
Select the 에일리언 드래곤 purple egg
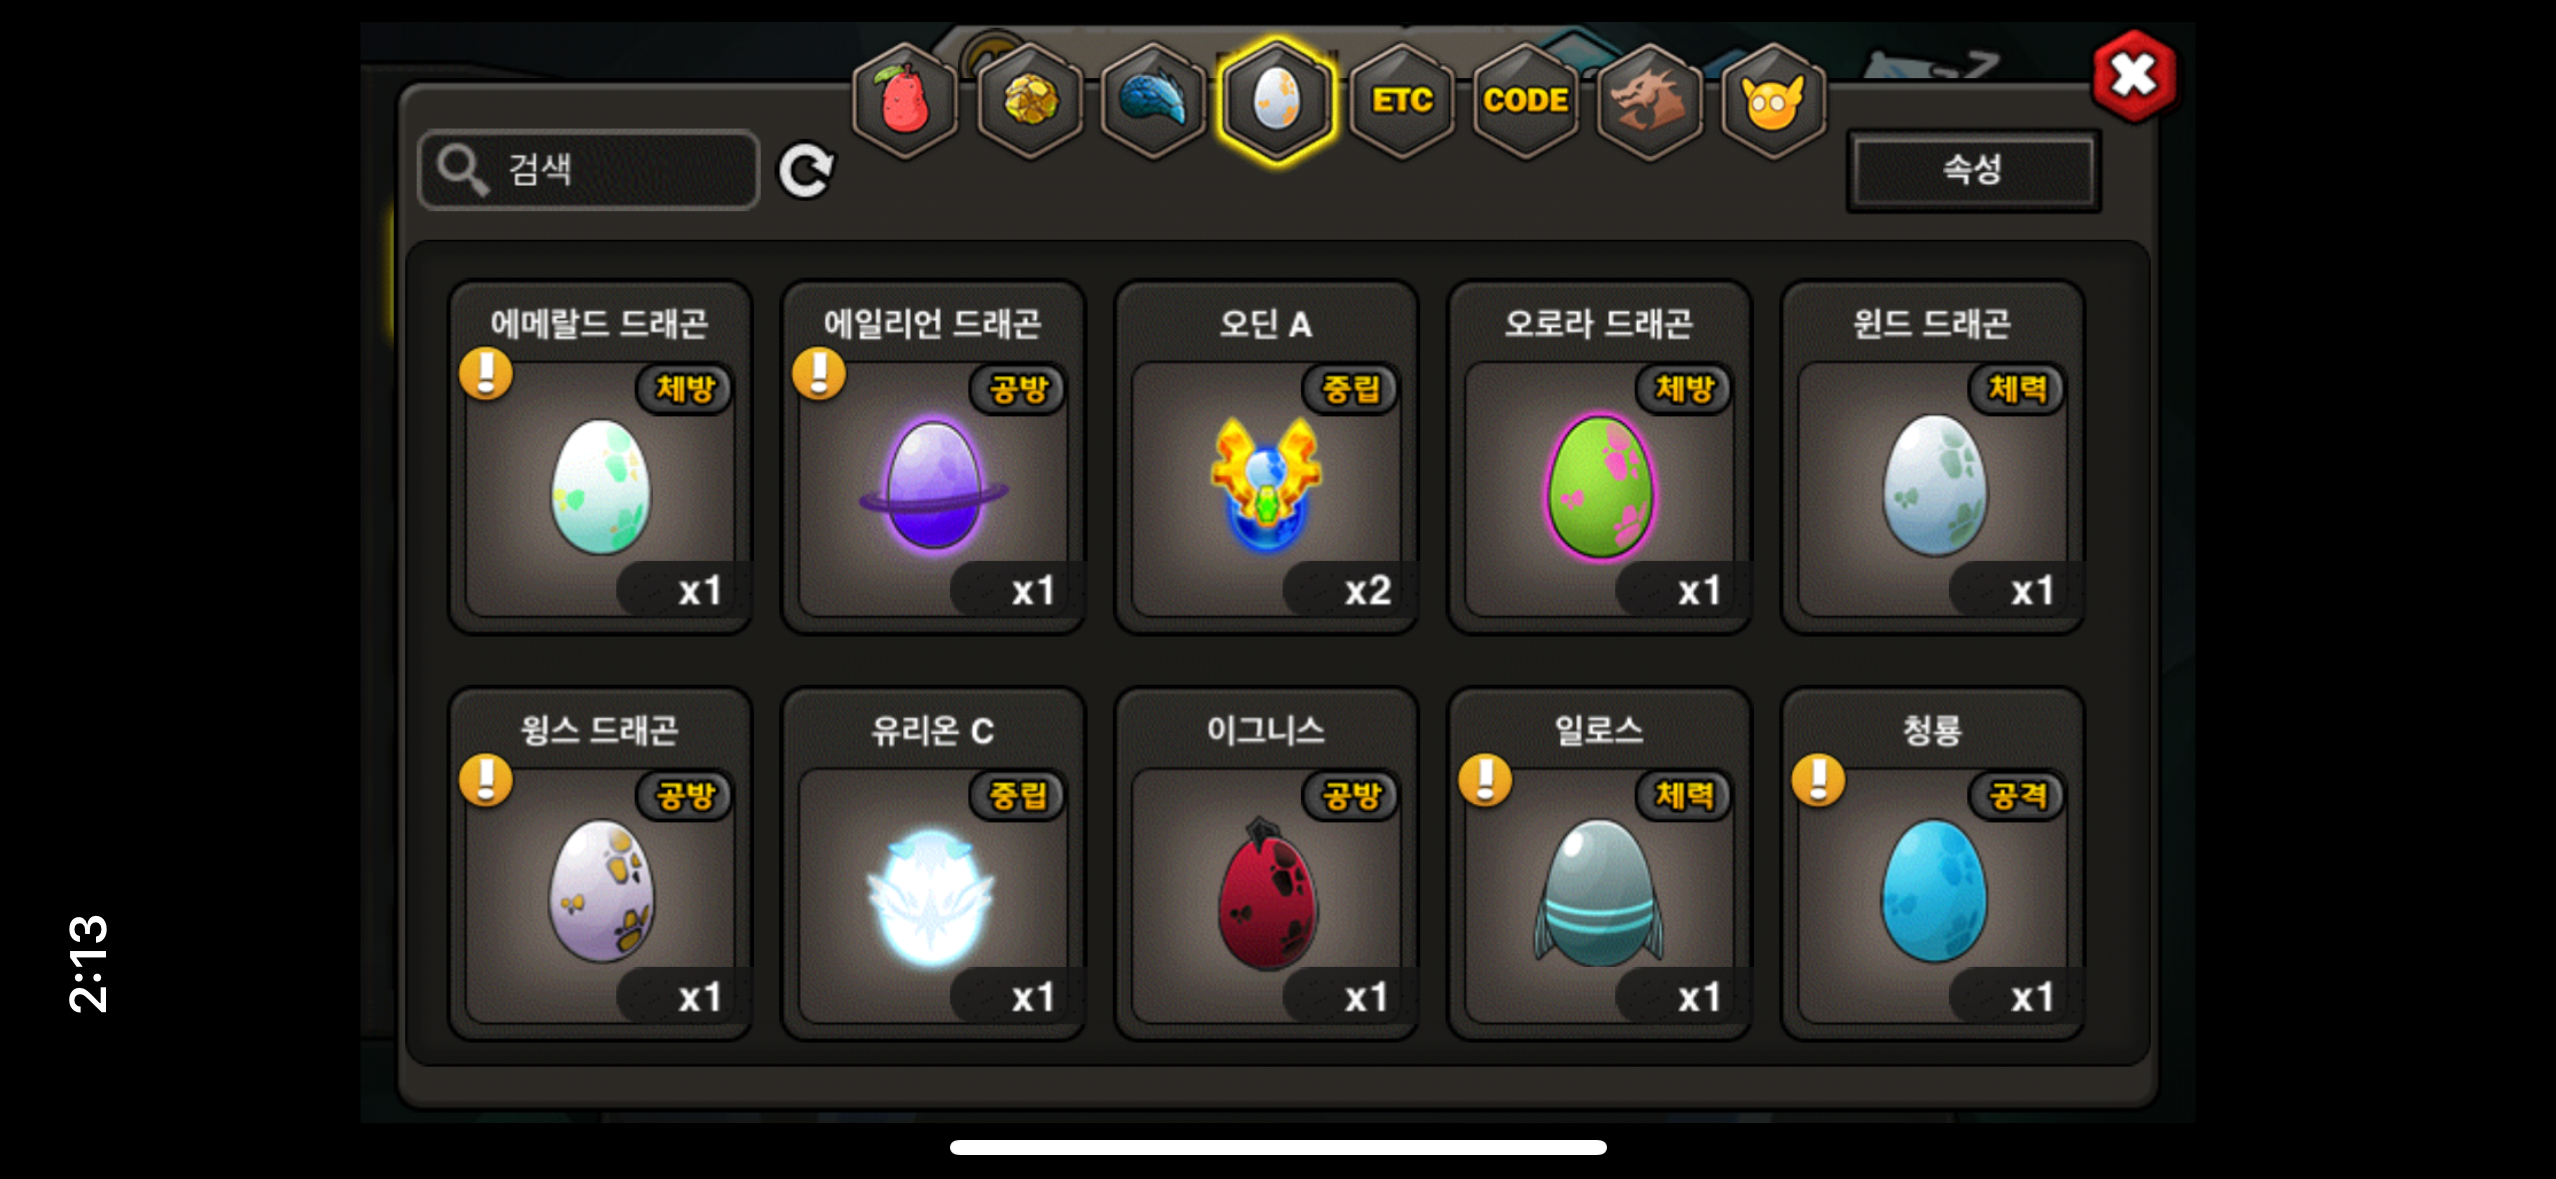tap(933, 457)
